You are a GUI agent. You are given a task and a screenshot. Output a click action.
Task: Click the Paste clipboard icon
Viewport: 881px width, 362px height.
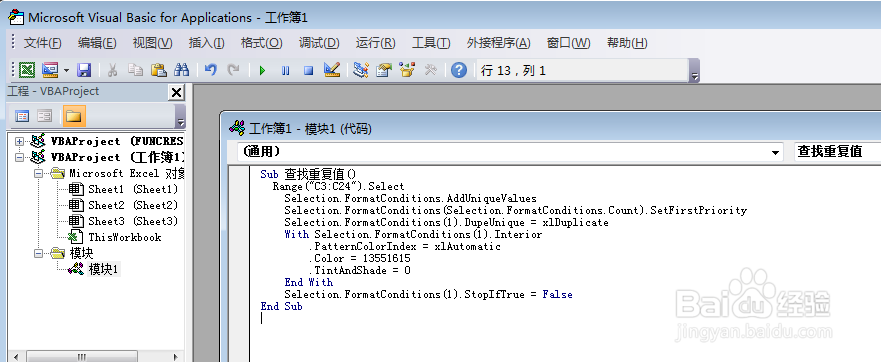pyautogui.click(x=159, y=70)
